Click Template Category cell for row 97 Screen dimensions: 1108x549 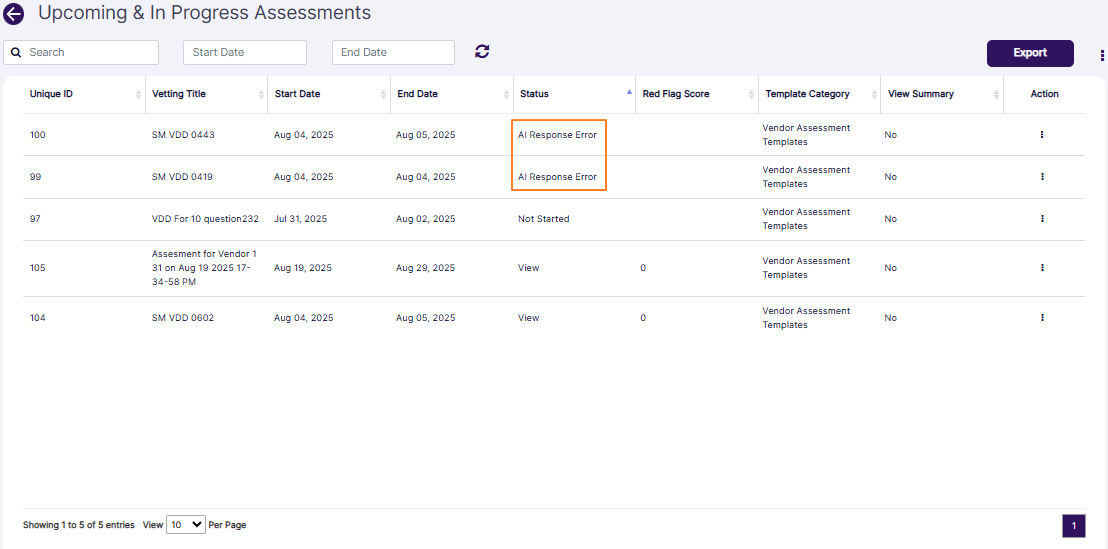coord(806,219)
